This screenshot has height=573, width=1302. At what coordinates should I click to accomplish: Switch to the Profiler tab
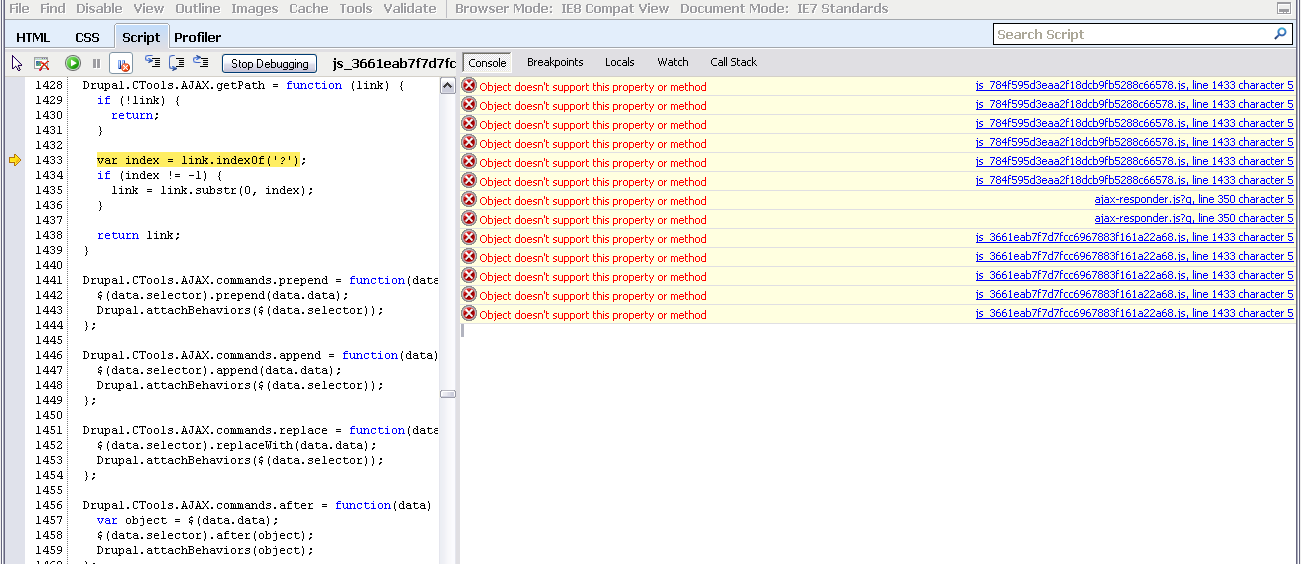pos(197,37)
